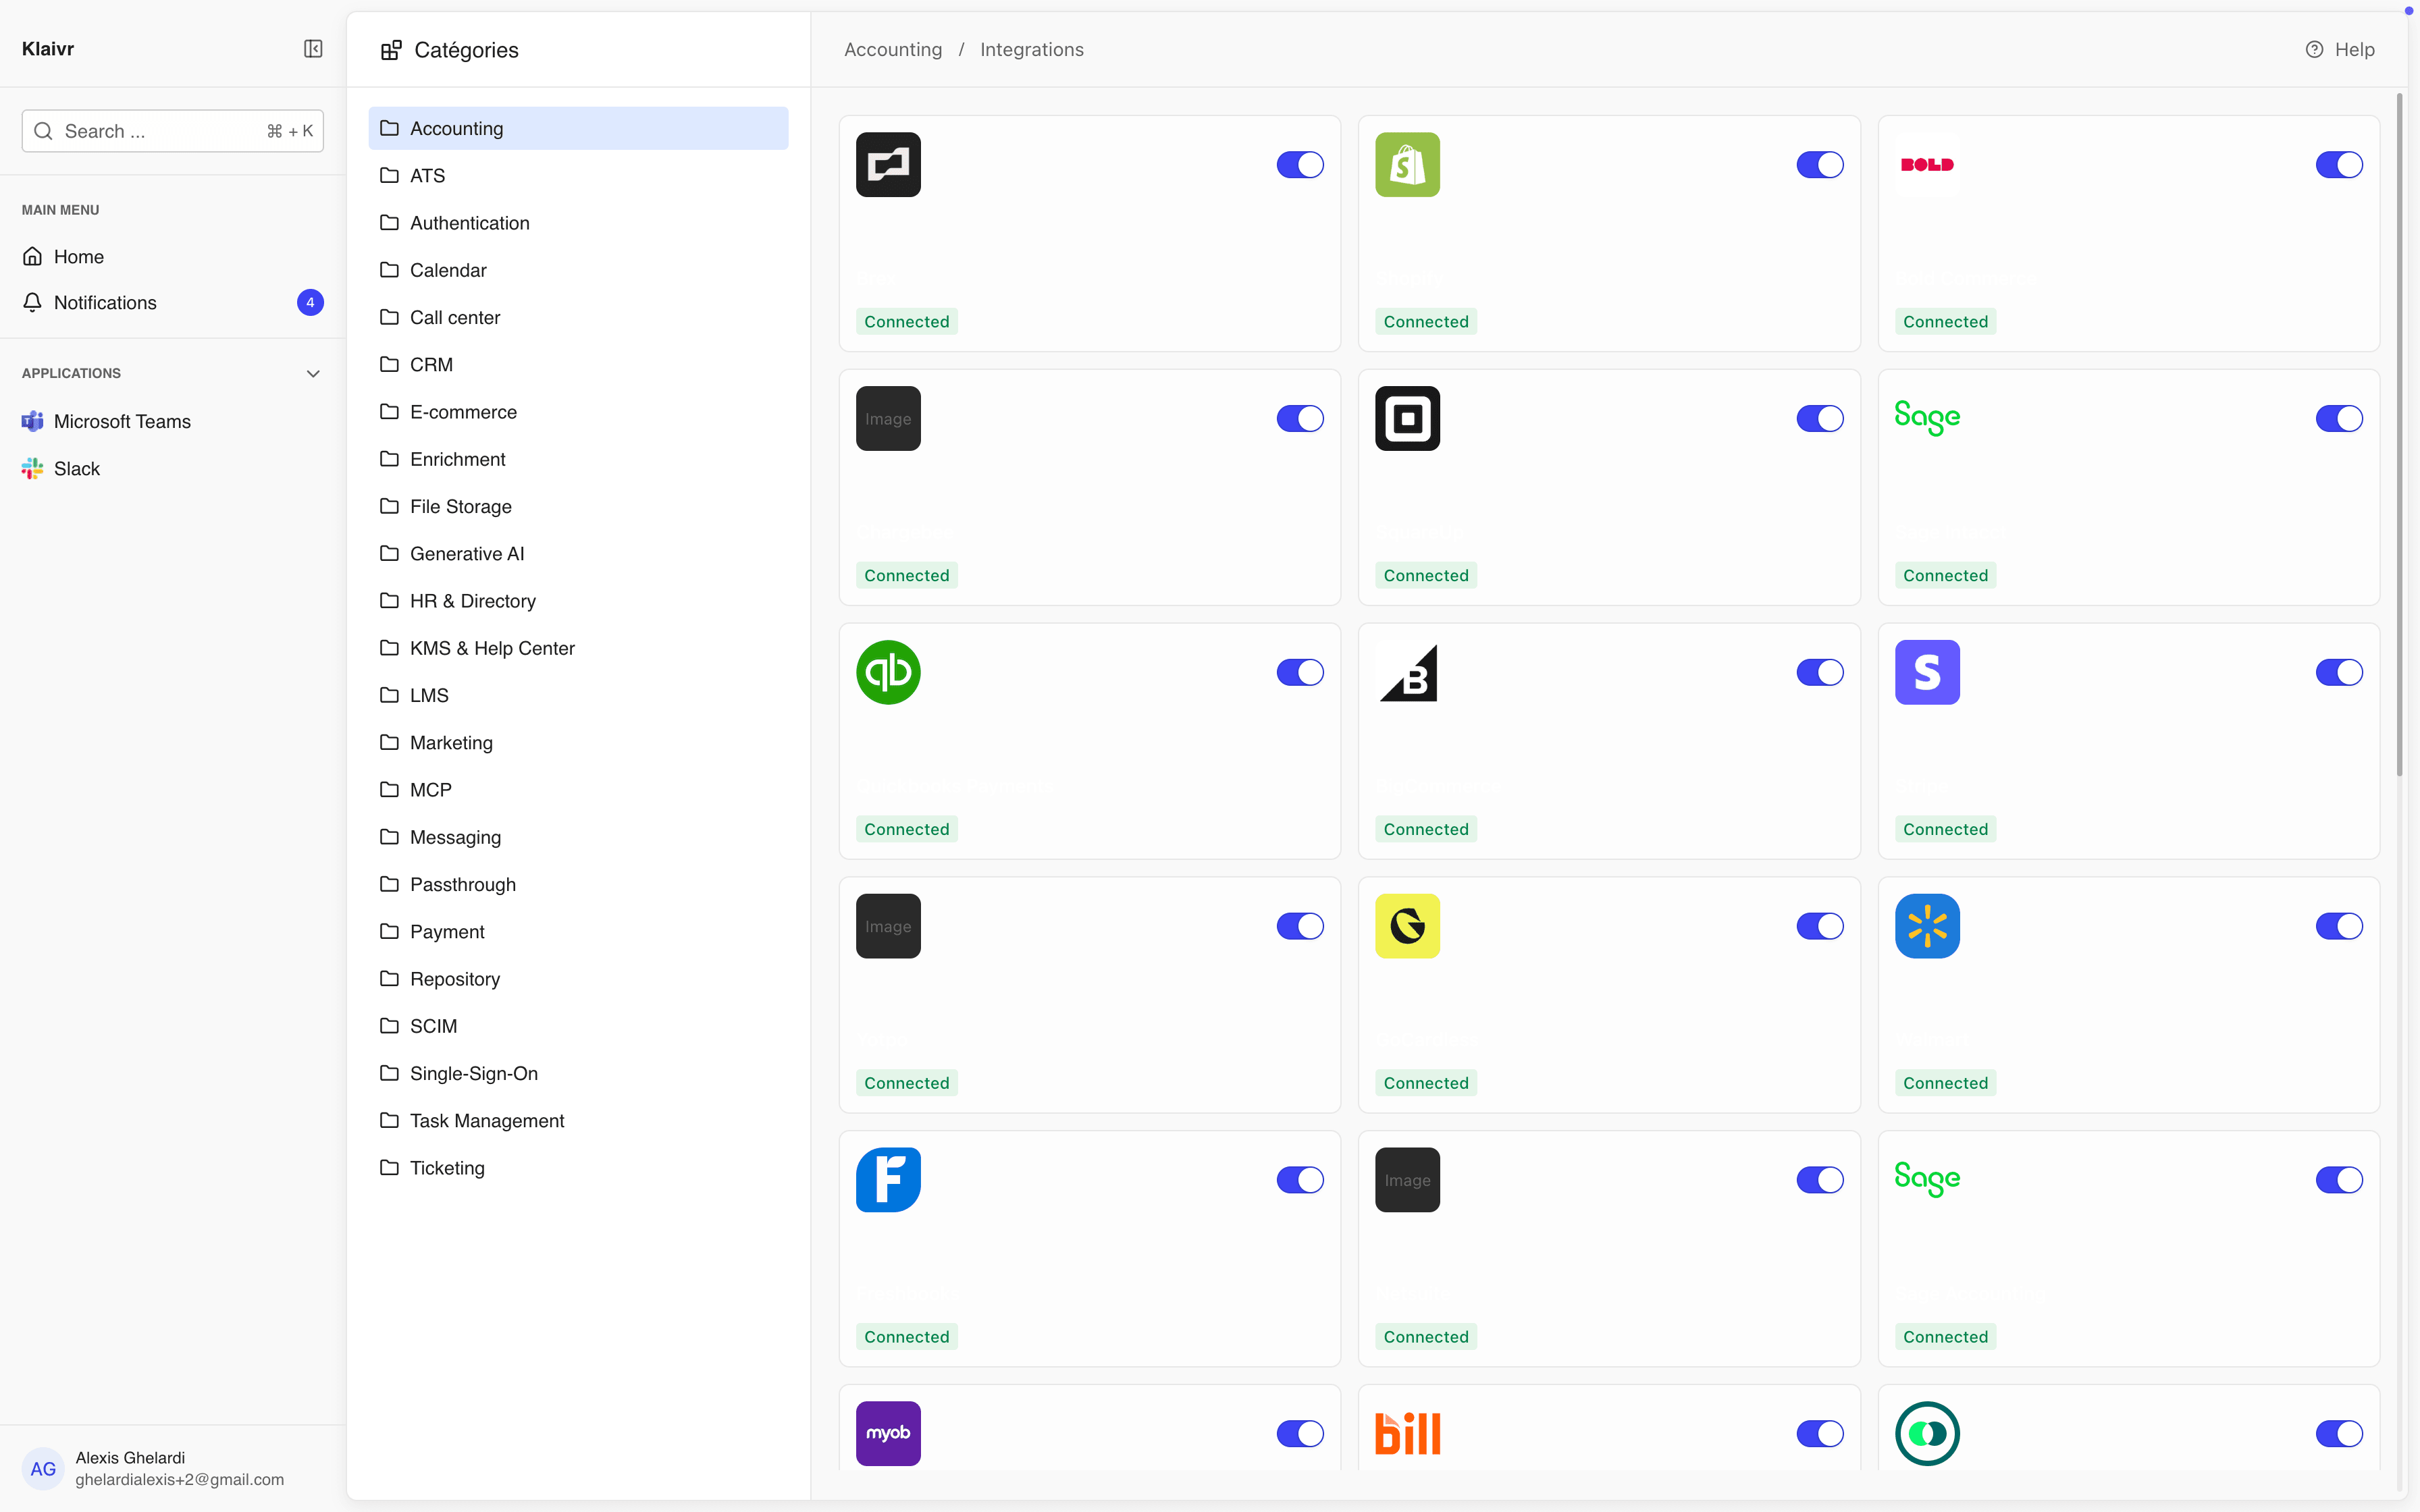Toggle the Shopify card switch

click(1819, 164)
